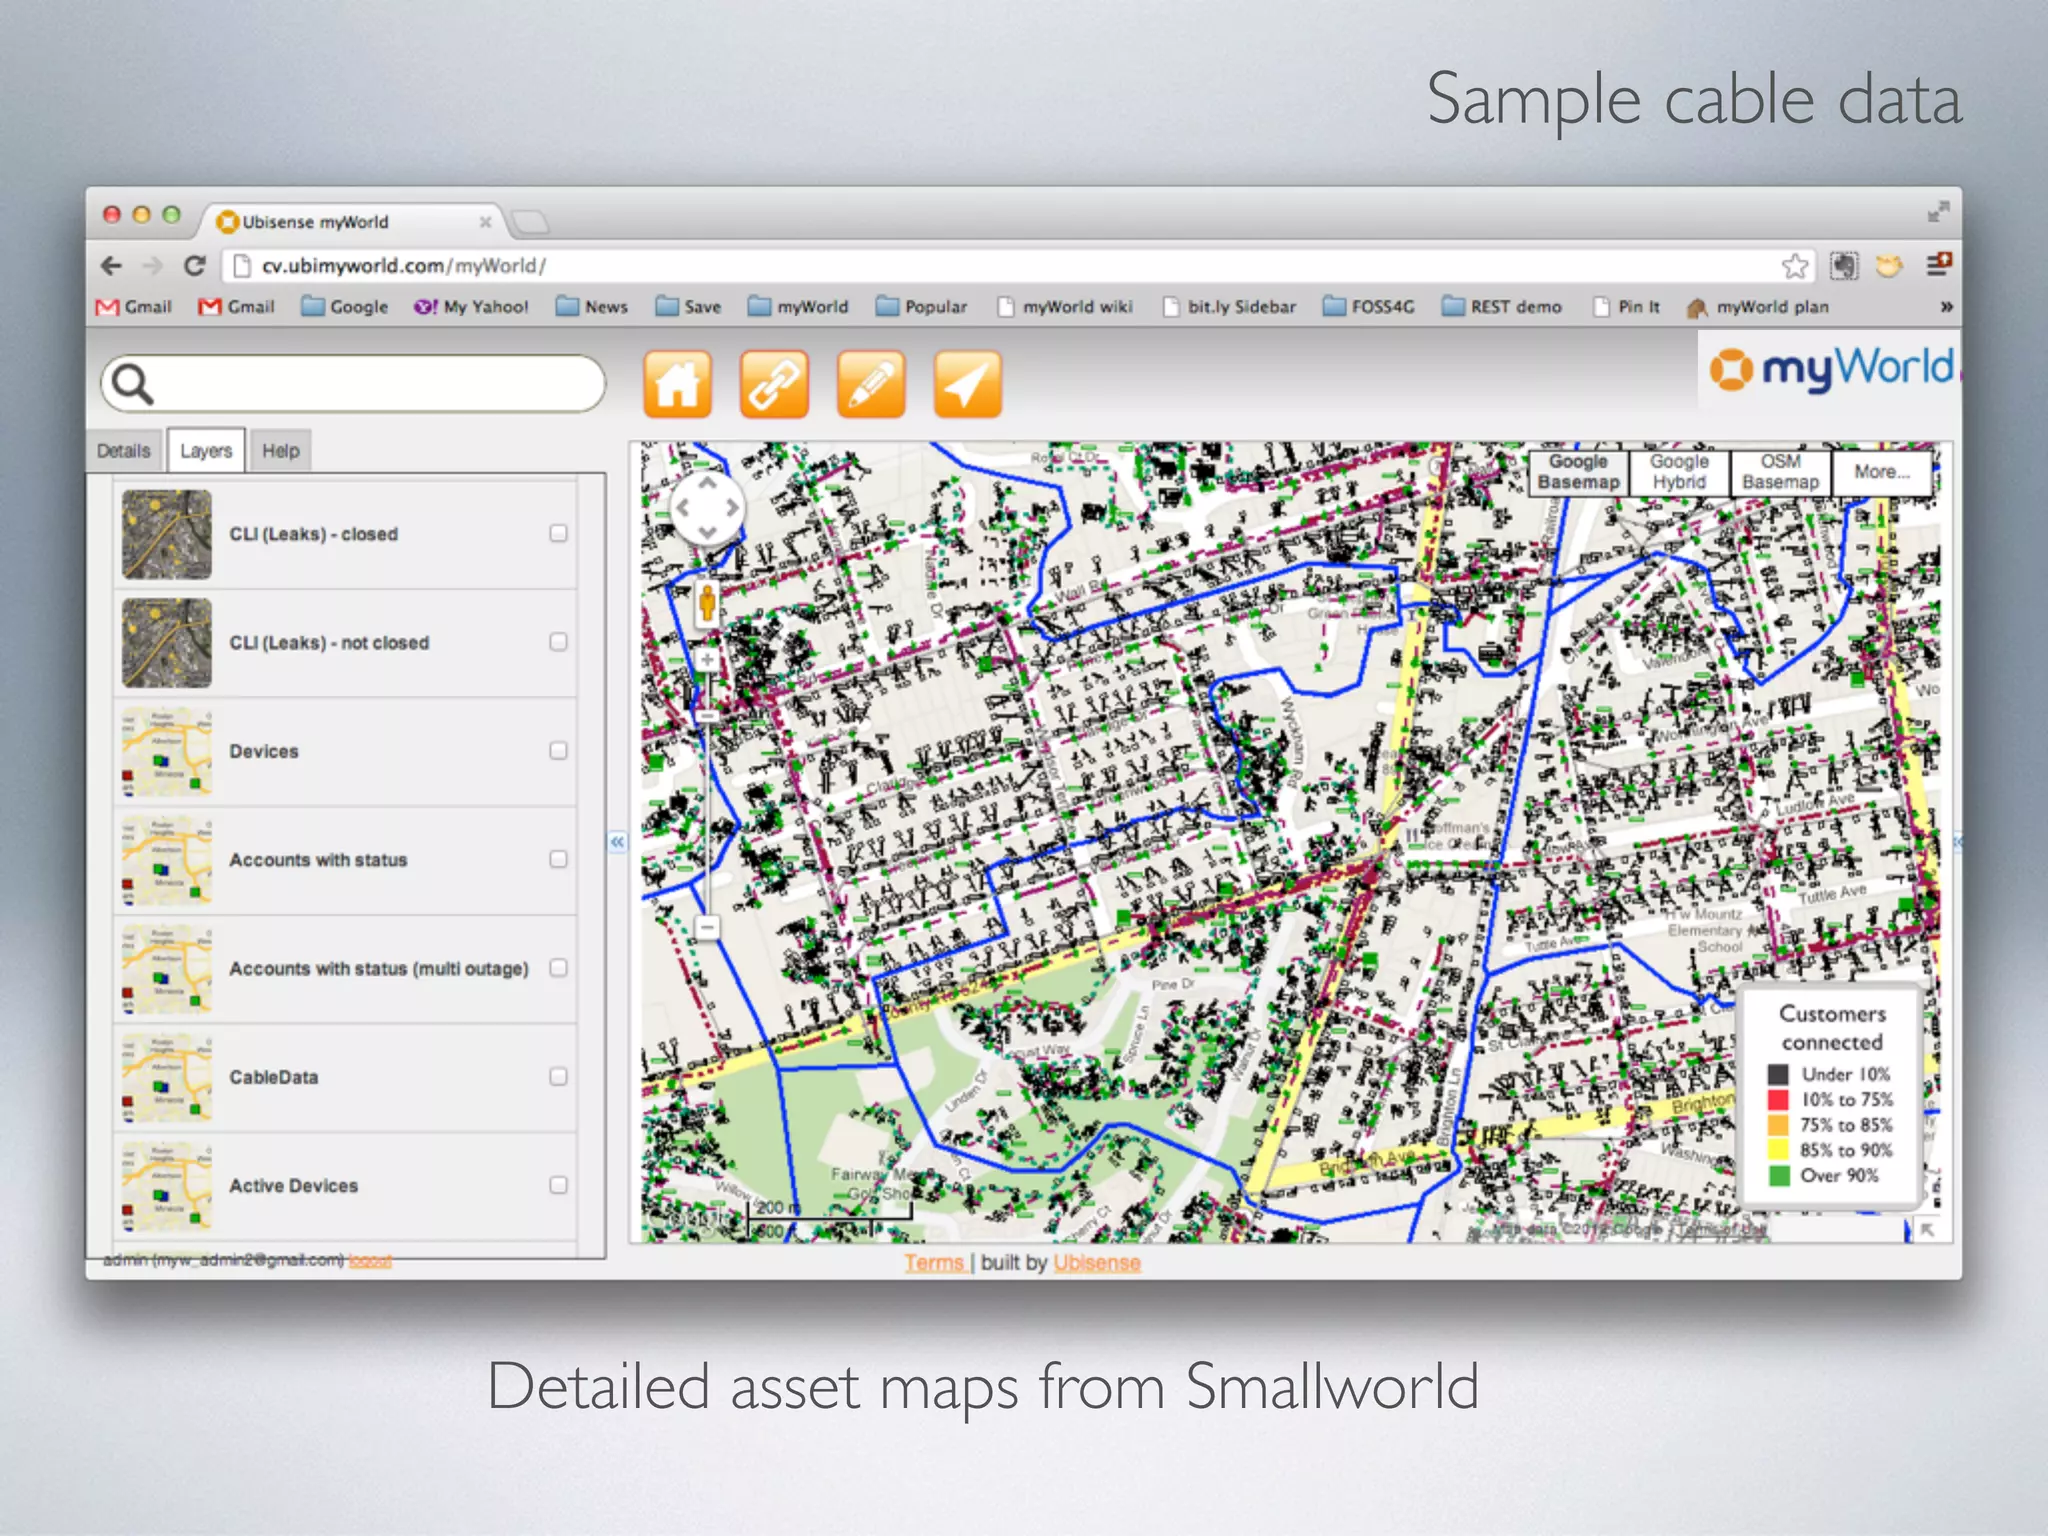2048x1536 pixels.
Task: Click the CLI (Leaks) - closed thumbnail
Action: (x=167, y=534)
